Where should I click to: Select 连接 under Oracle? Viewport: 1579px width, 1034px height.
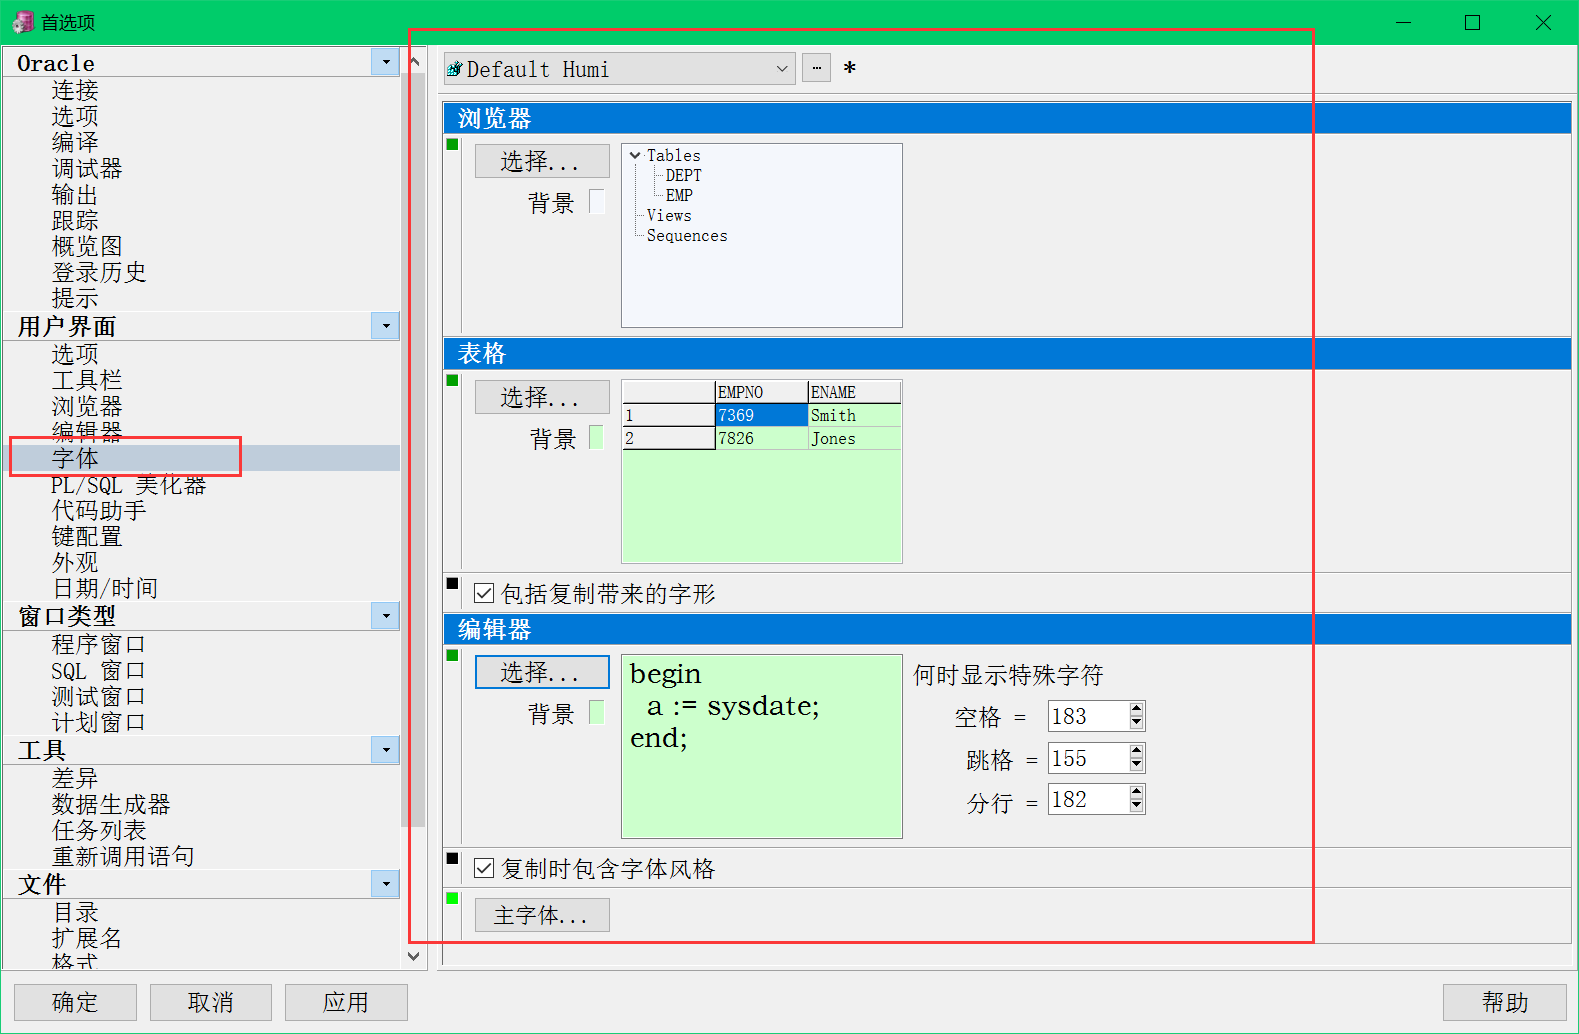(75, 90)
